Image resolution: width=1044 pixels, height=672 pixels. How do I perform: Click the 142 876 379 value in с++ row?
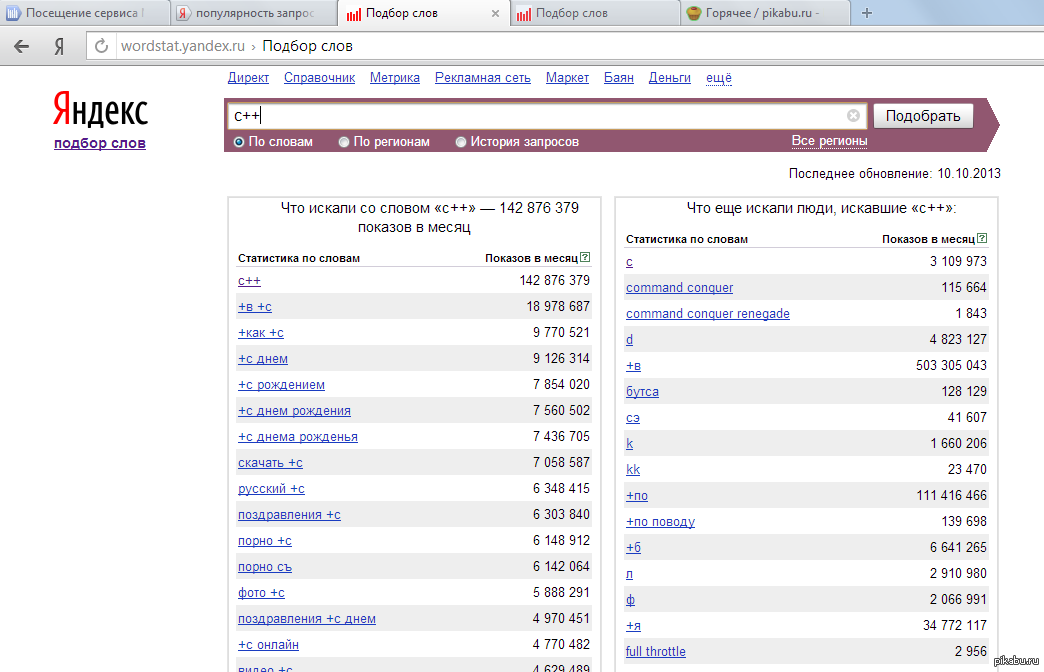(555, 280)
